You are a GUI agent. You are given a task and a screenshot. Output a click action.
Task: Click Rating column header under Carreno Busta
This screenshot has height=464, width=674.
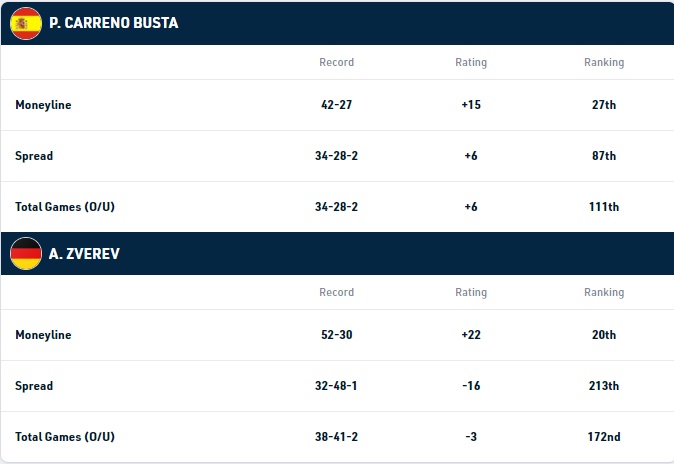point(471,62)
